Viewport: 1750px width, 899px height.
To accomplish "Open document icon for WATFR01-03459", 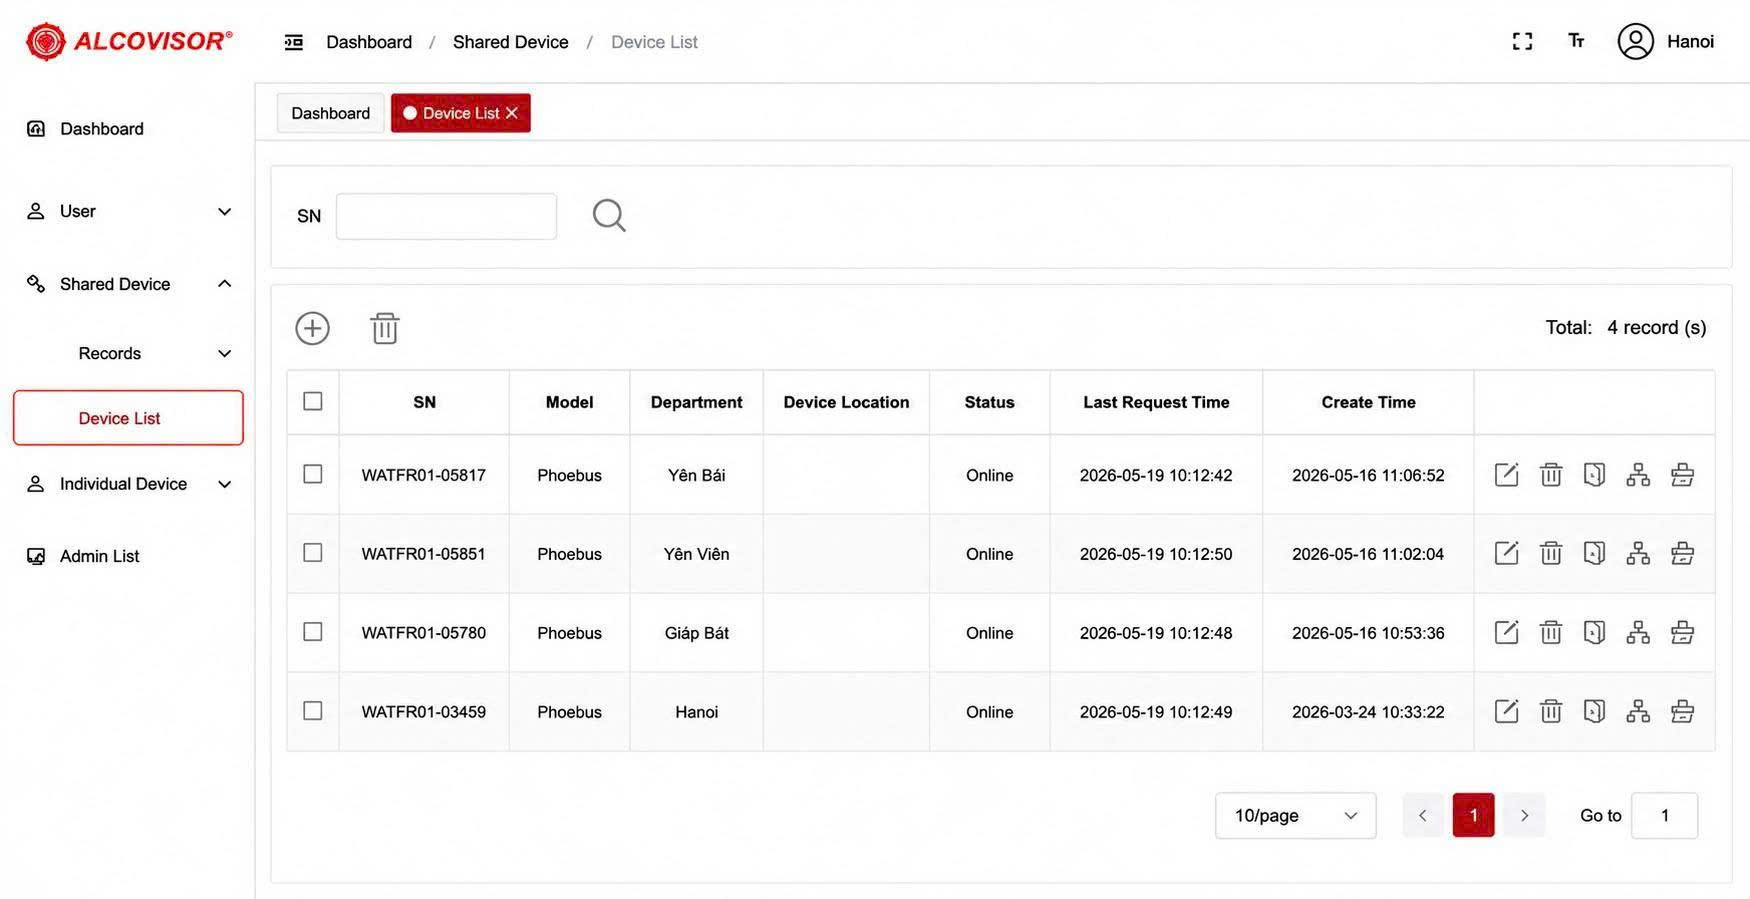I will tap(1595, 711).
